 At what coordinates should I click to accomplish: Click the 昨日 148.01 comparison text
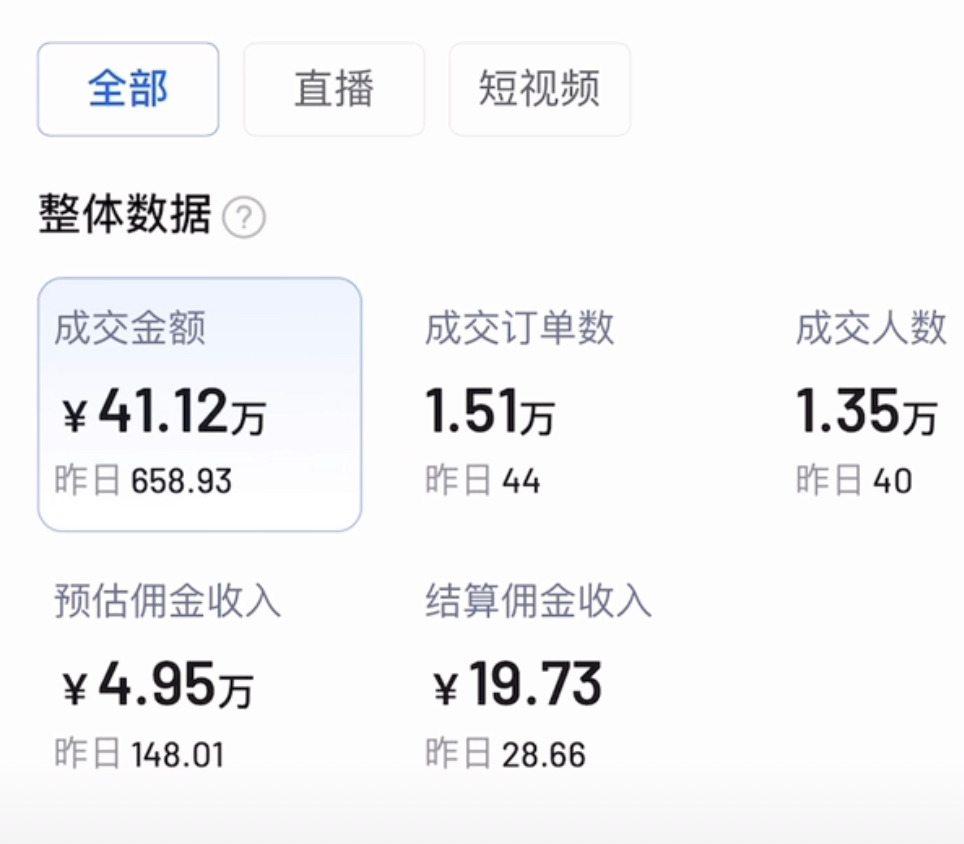point(139,754)
